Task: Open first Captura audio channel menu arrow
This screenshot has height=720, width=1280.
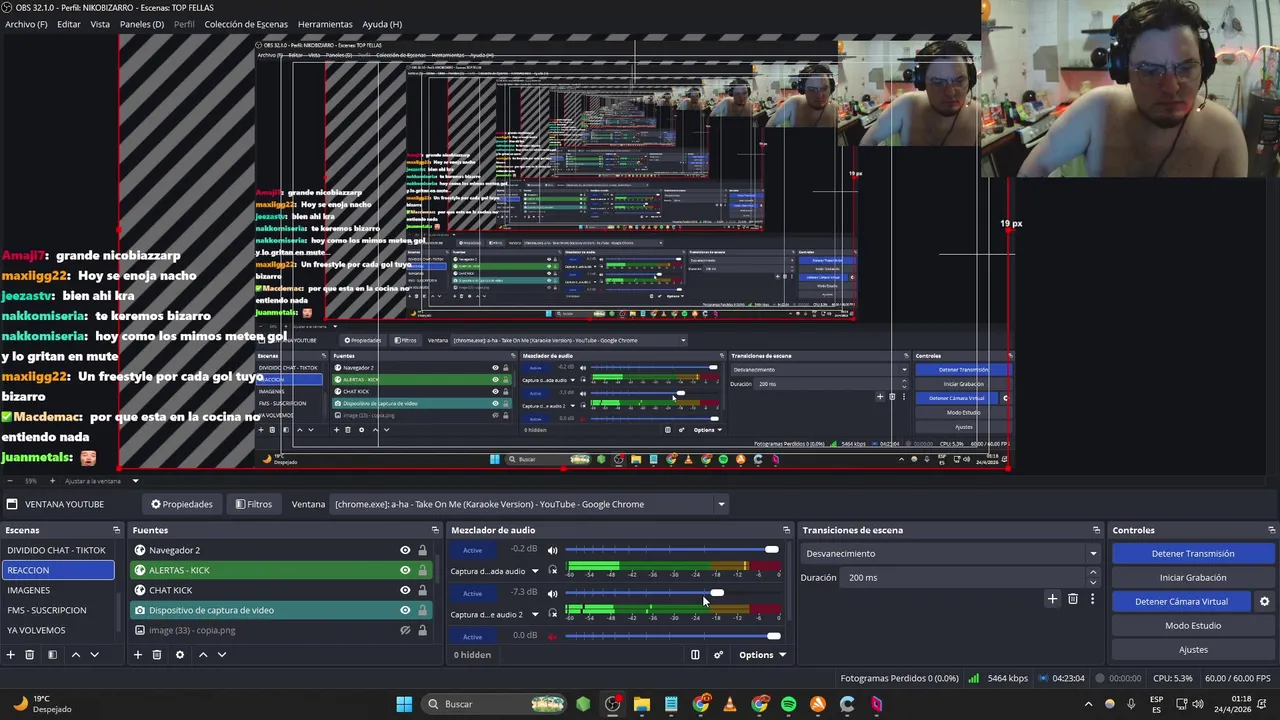Action: 535,572
